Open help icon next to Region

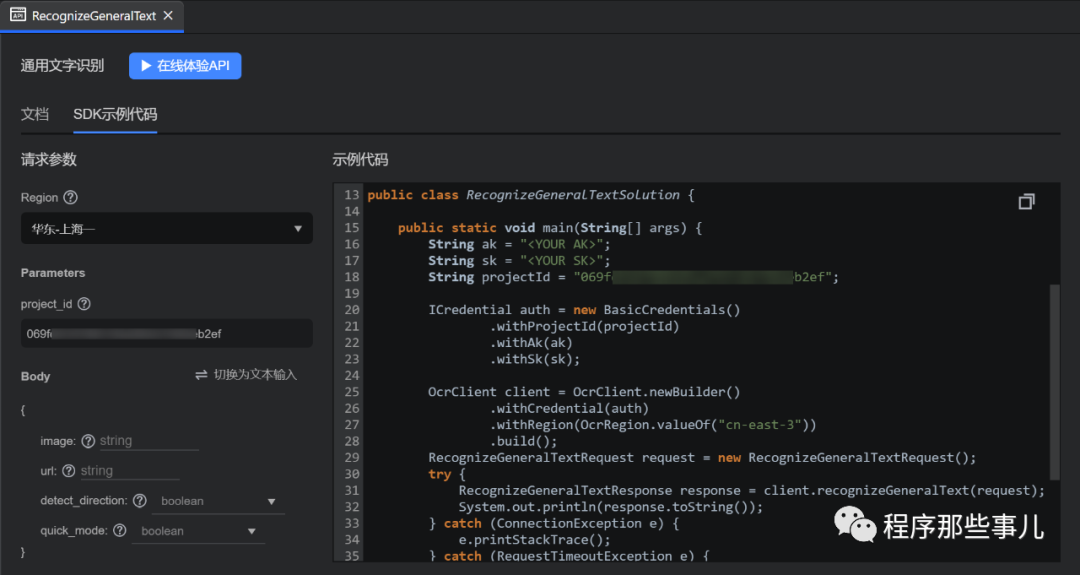point(70,198)
